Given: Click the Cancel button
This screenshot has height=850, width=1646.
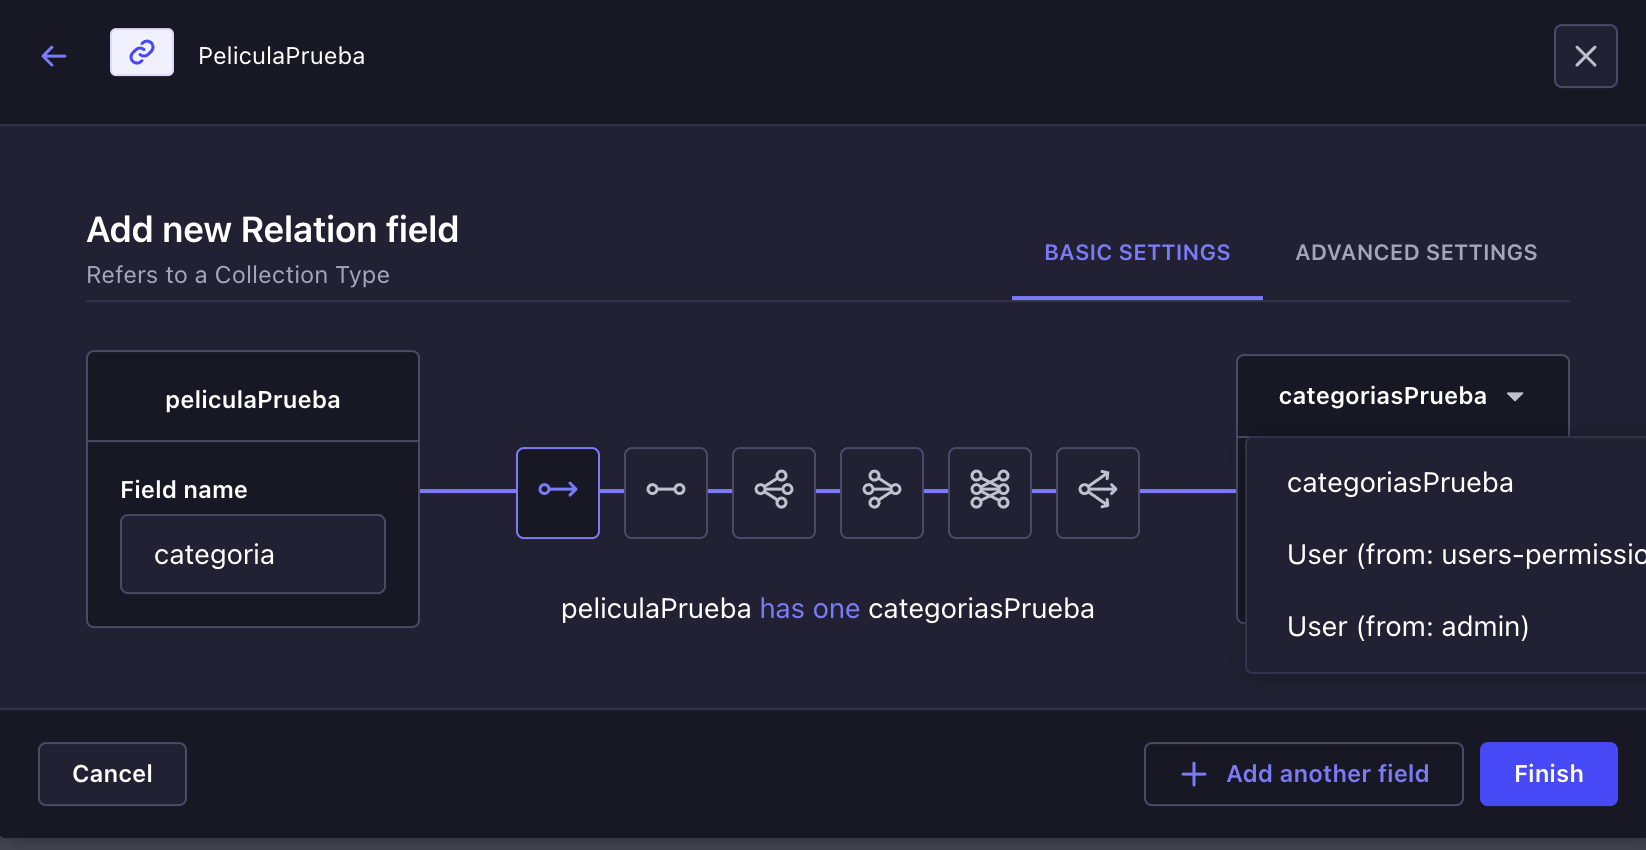Looking at the screenshot, I should coord(112,774).
